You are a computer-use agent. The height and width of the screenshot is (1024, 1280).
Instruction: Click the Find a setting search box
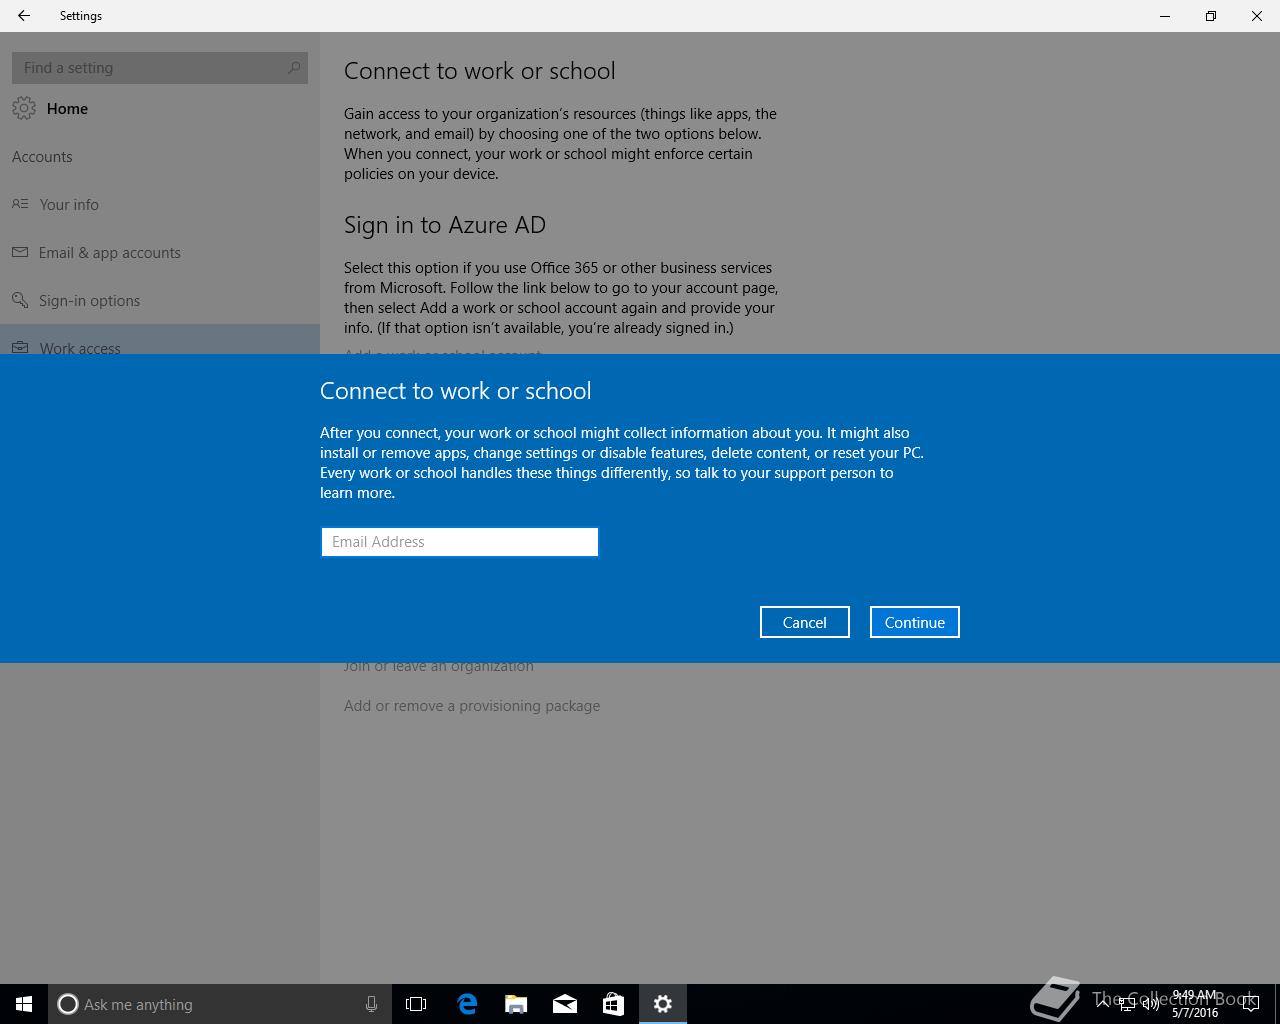click(x=160, y=68)
